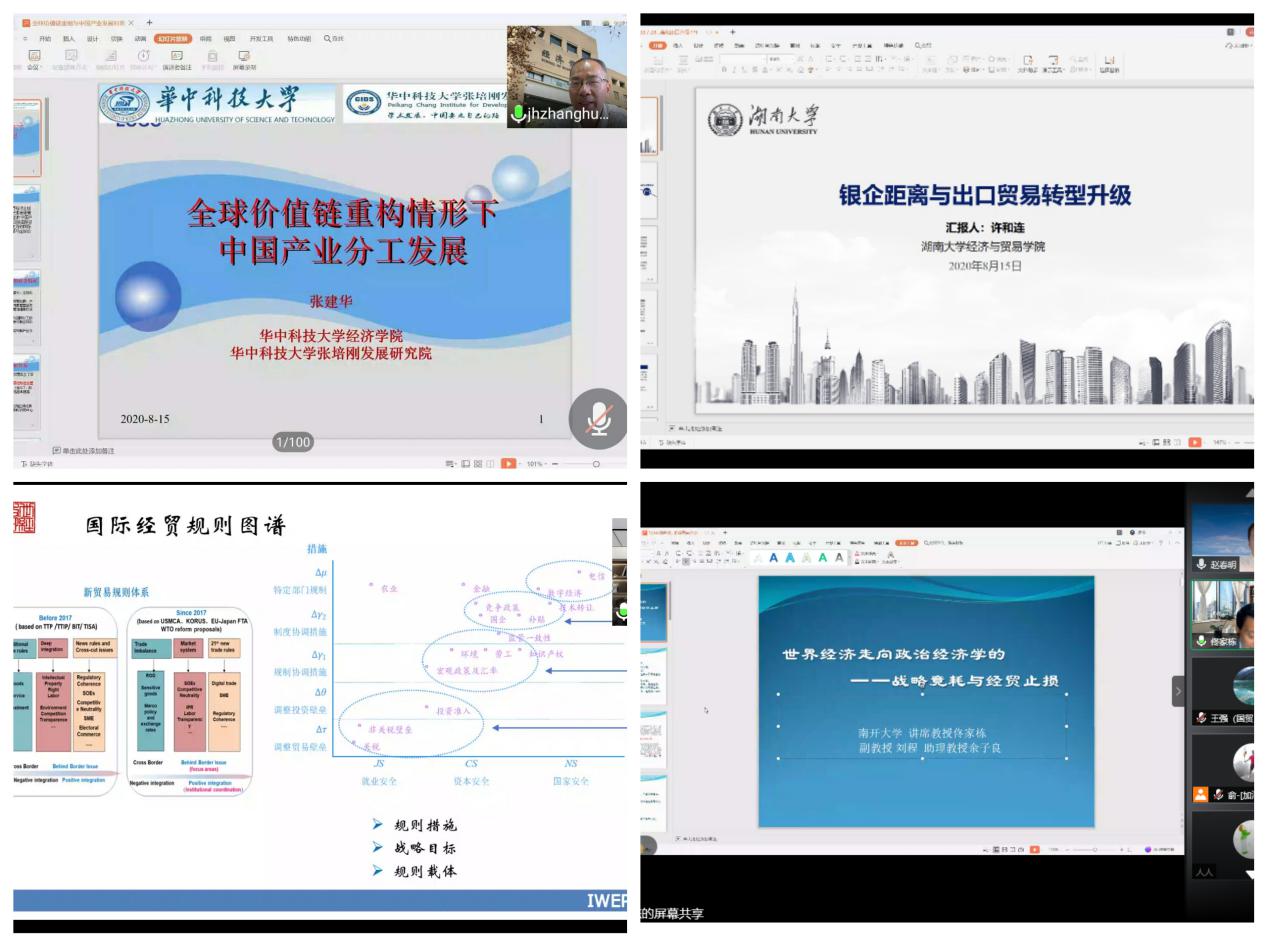Toggle 赵春明's microphone icon
The width and height of the screenshot is (1267, 950).
click(1201, 565)
